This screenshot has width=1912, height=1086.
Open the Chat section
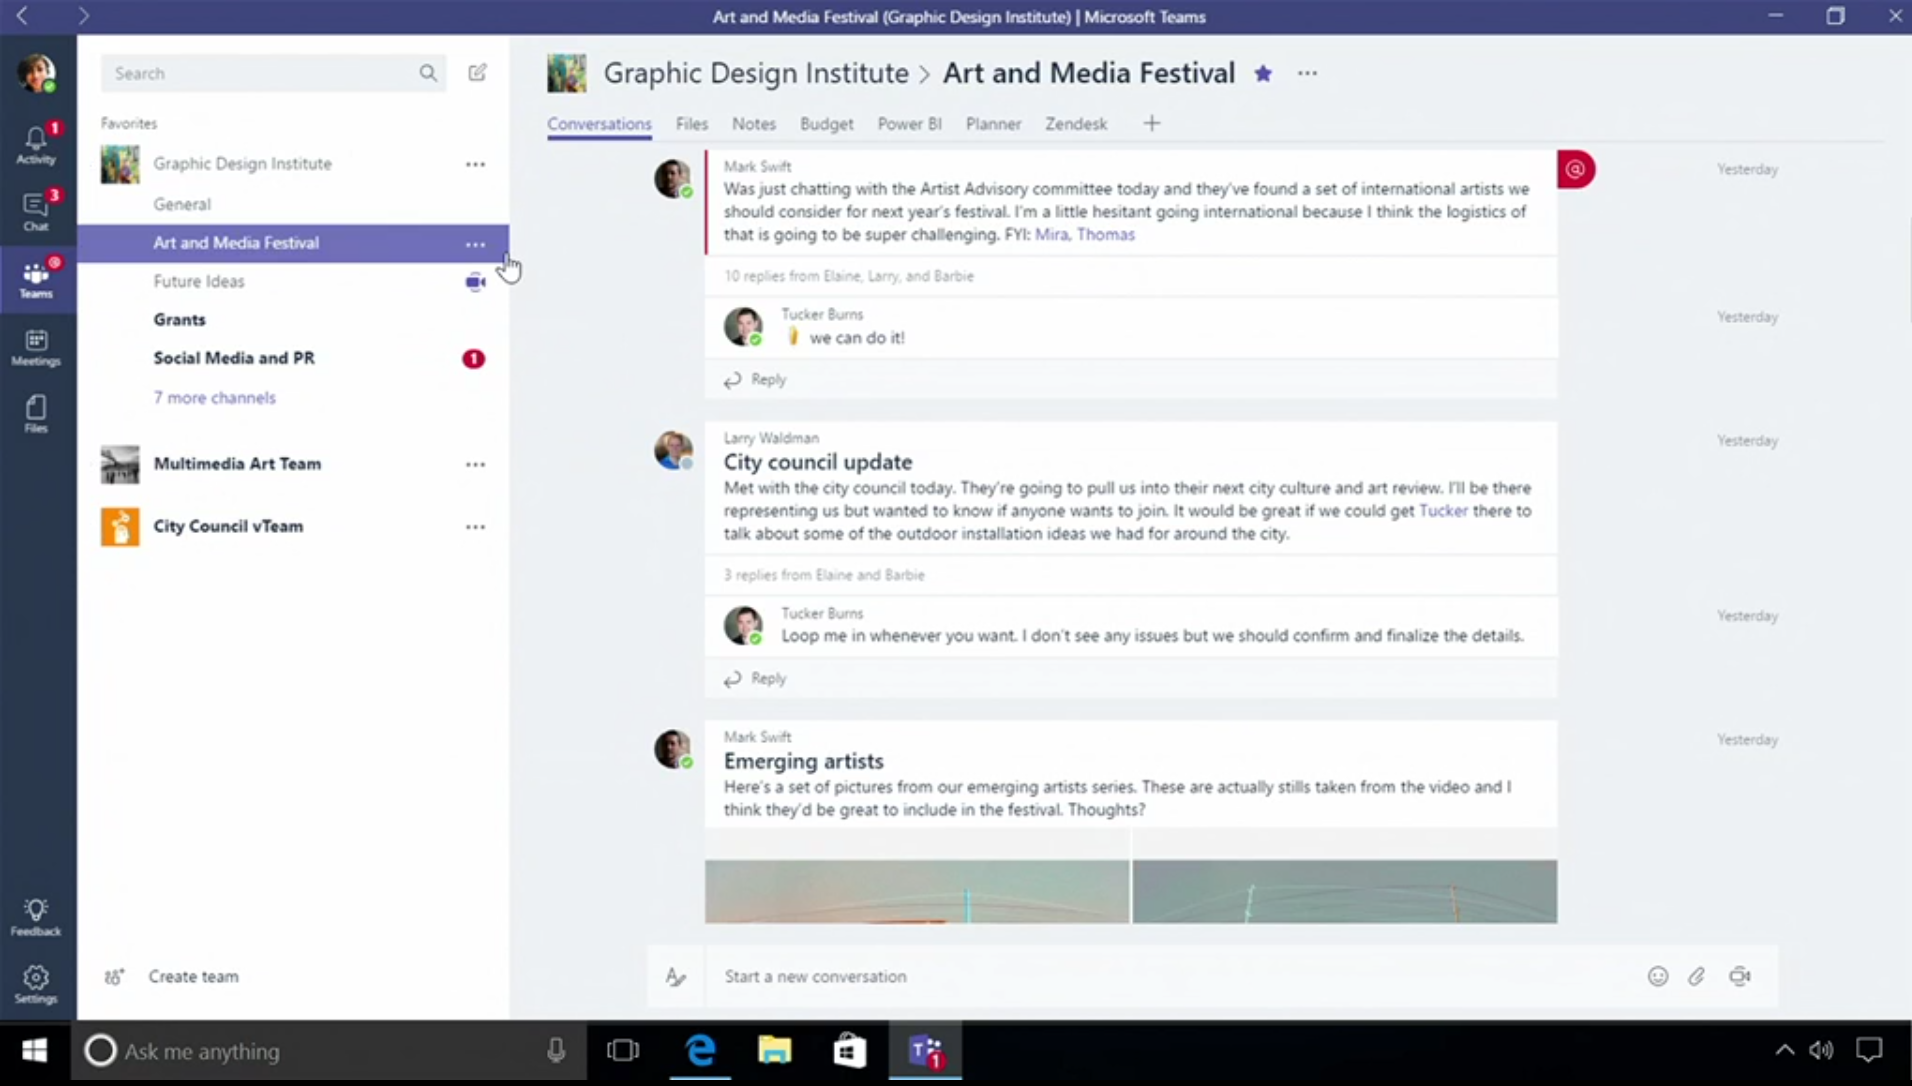pos(36,211)
